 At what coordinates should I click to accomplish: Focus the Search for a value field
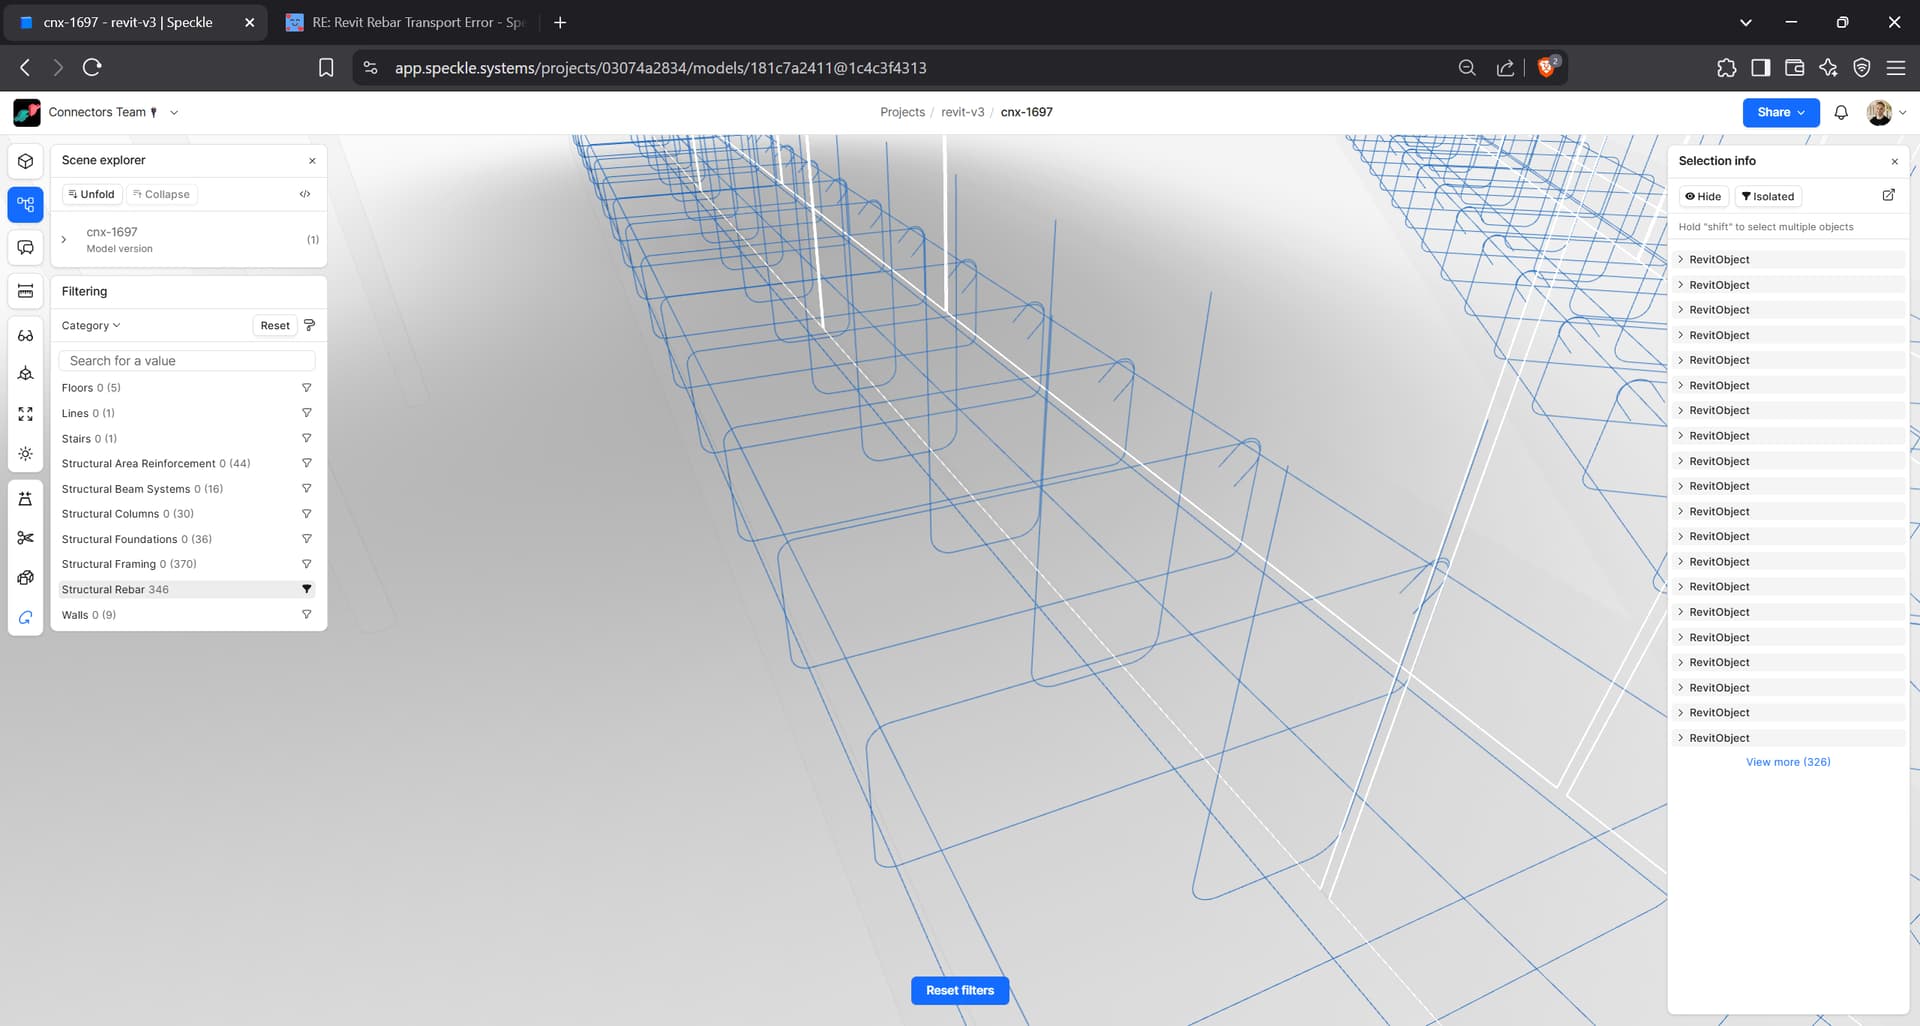[187, 360]
